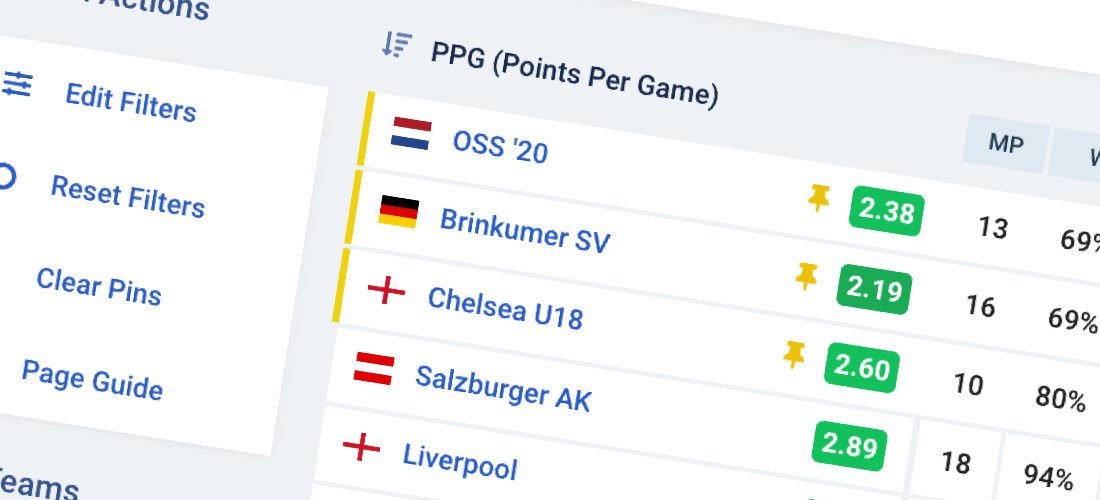The width and height of the screenshot is (1100, 500).
Task: Open Edit Filters
Action: [x=130, y=103]
